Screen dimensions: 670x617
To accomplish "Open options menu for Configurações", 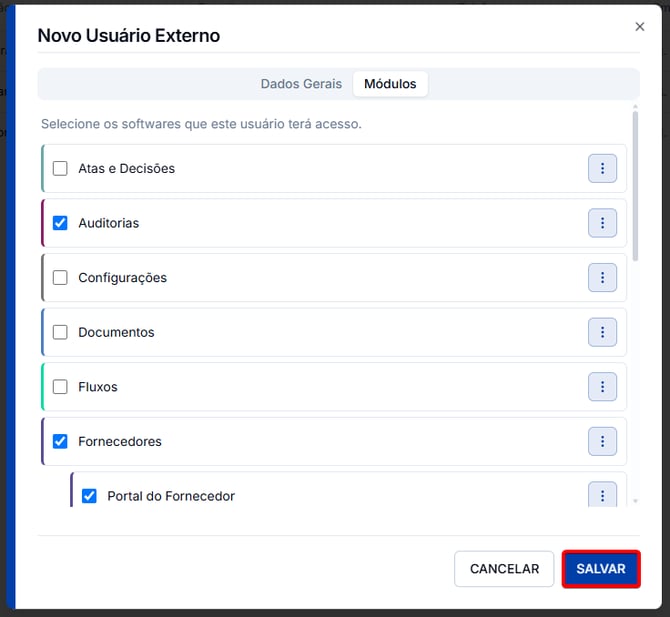I will point(602,278).
